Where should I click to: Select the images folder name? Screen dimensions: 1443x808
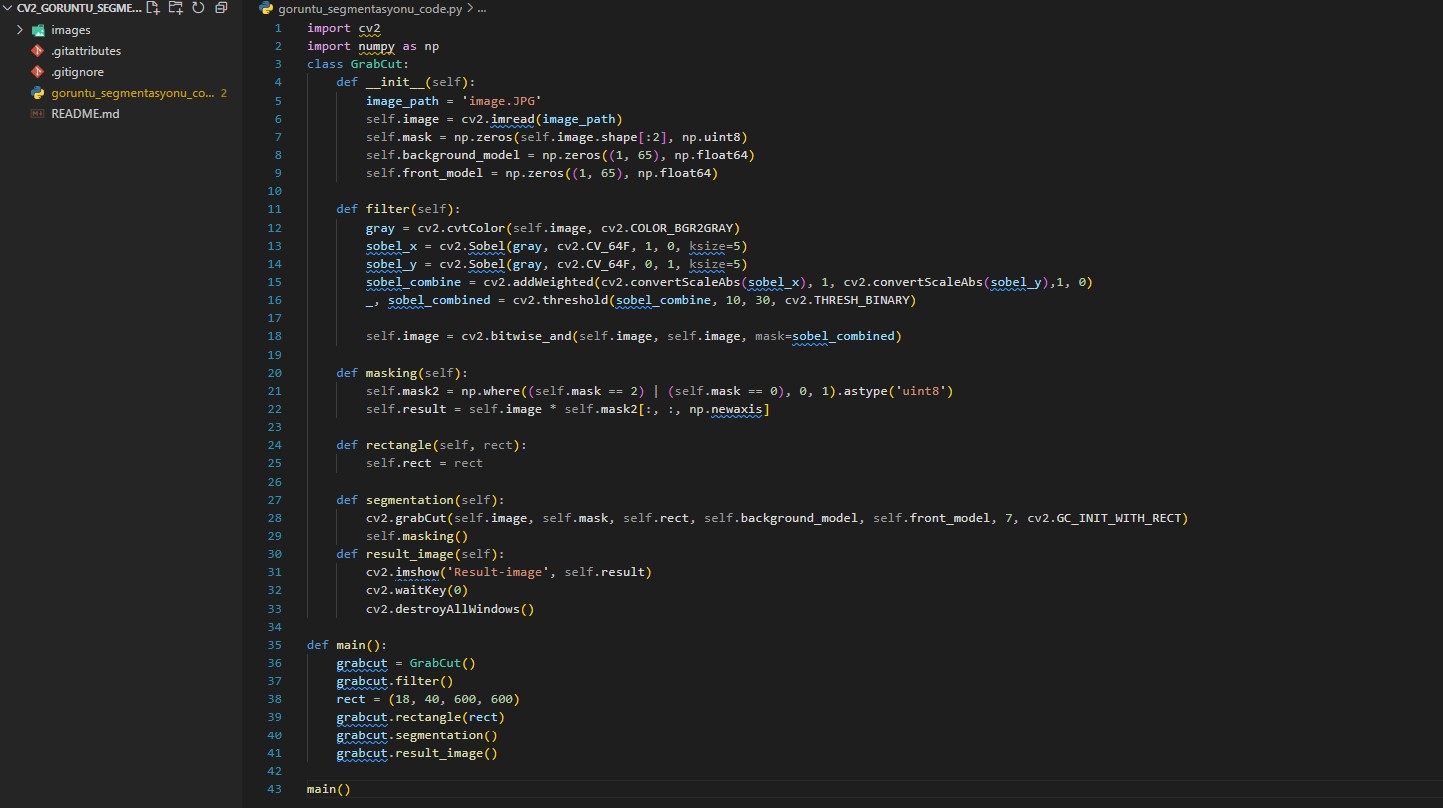coord(70,30)
